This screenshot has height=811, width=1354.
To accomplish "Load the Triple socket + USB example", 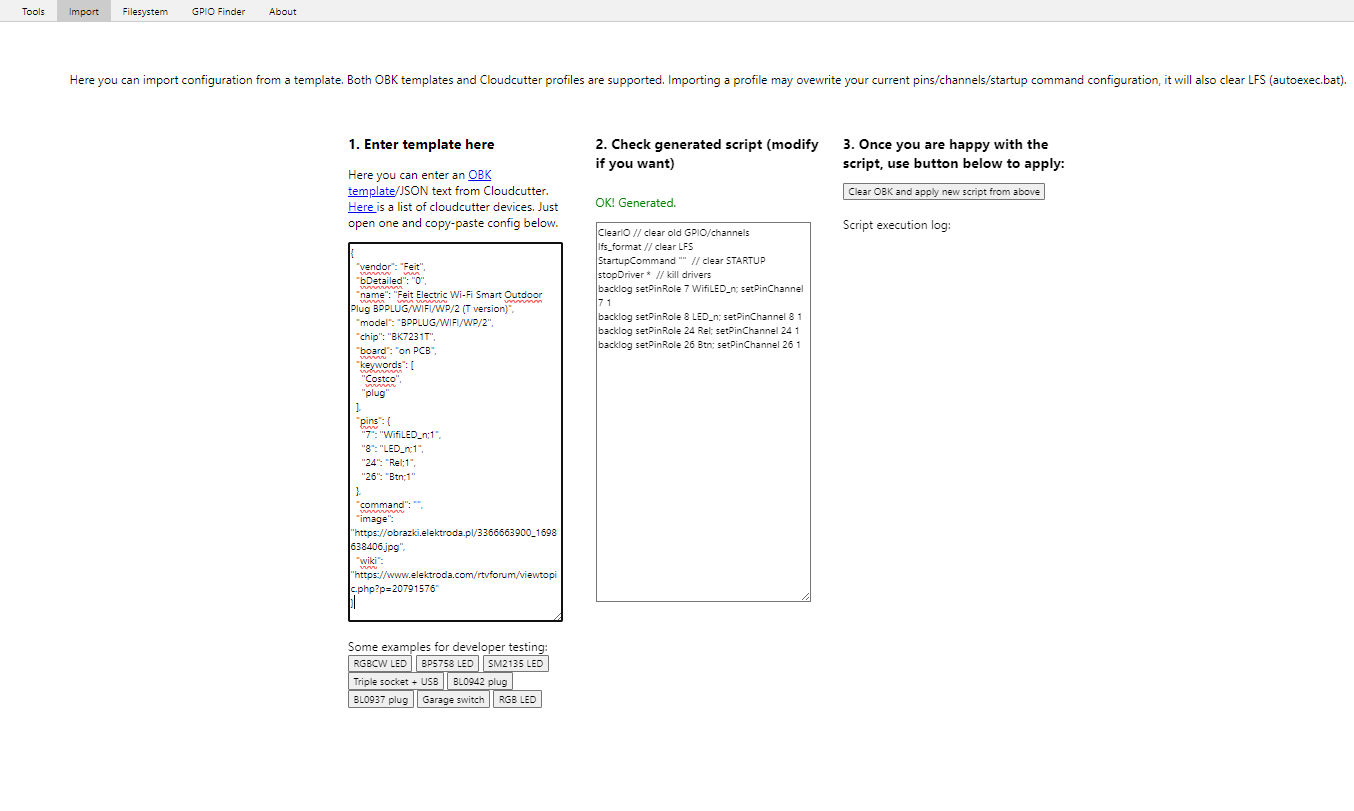I will 396,682.
